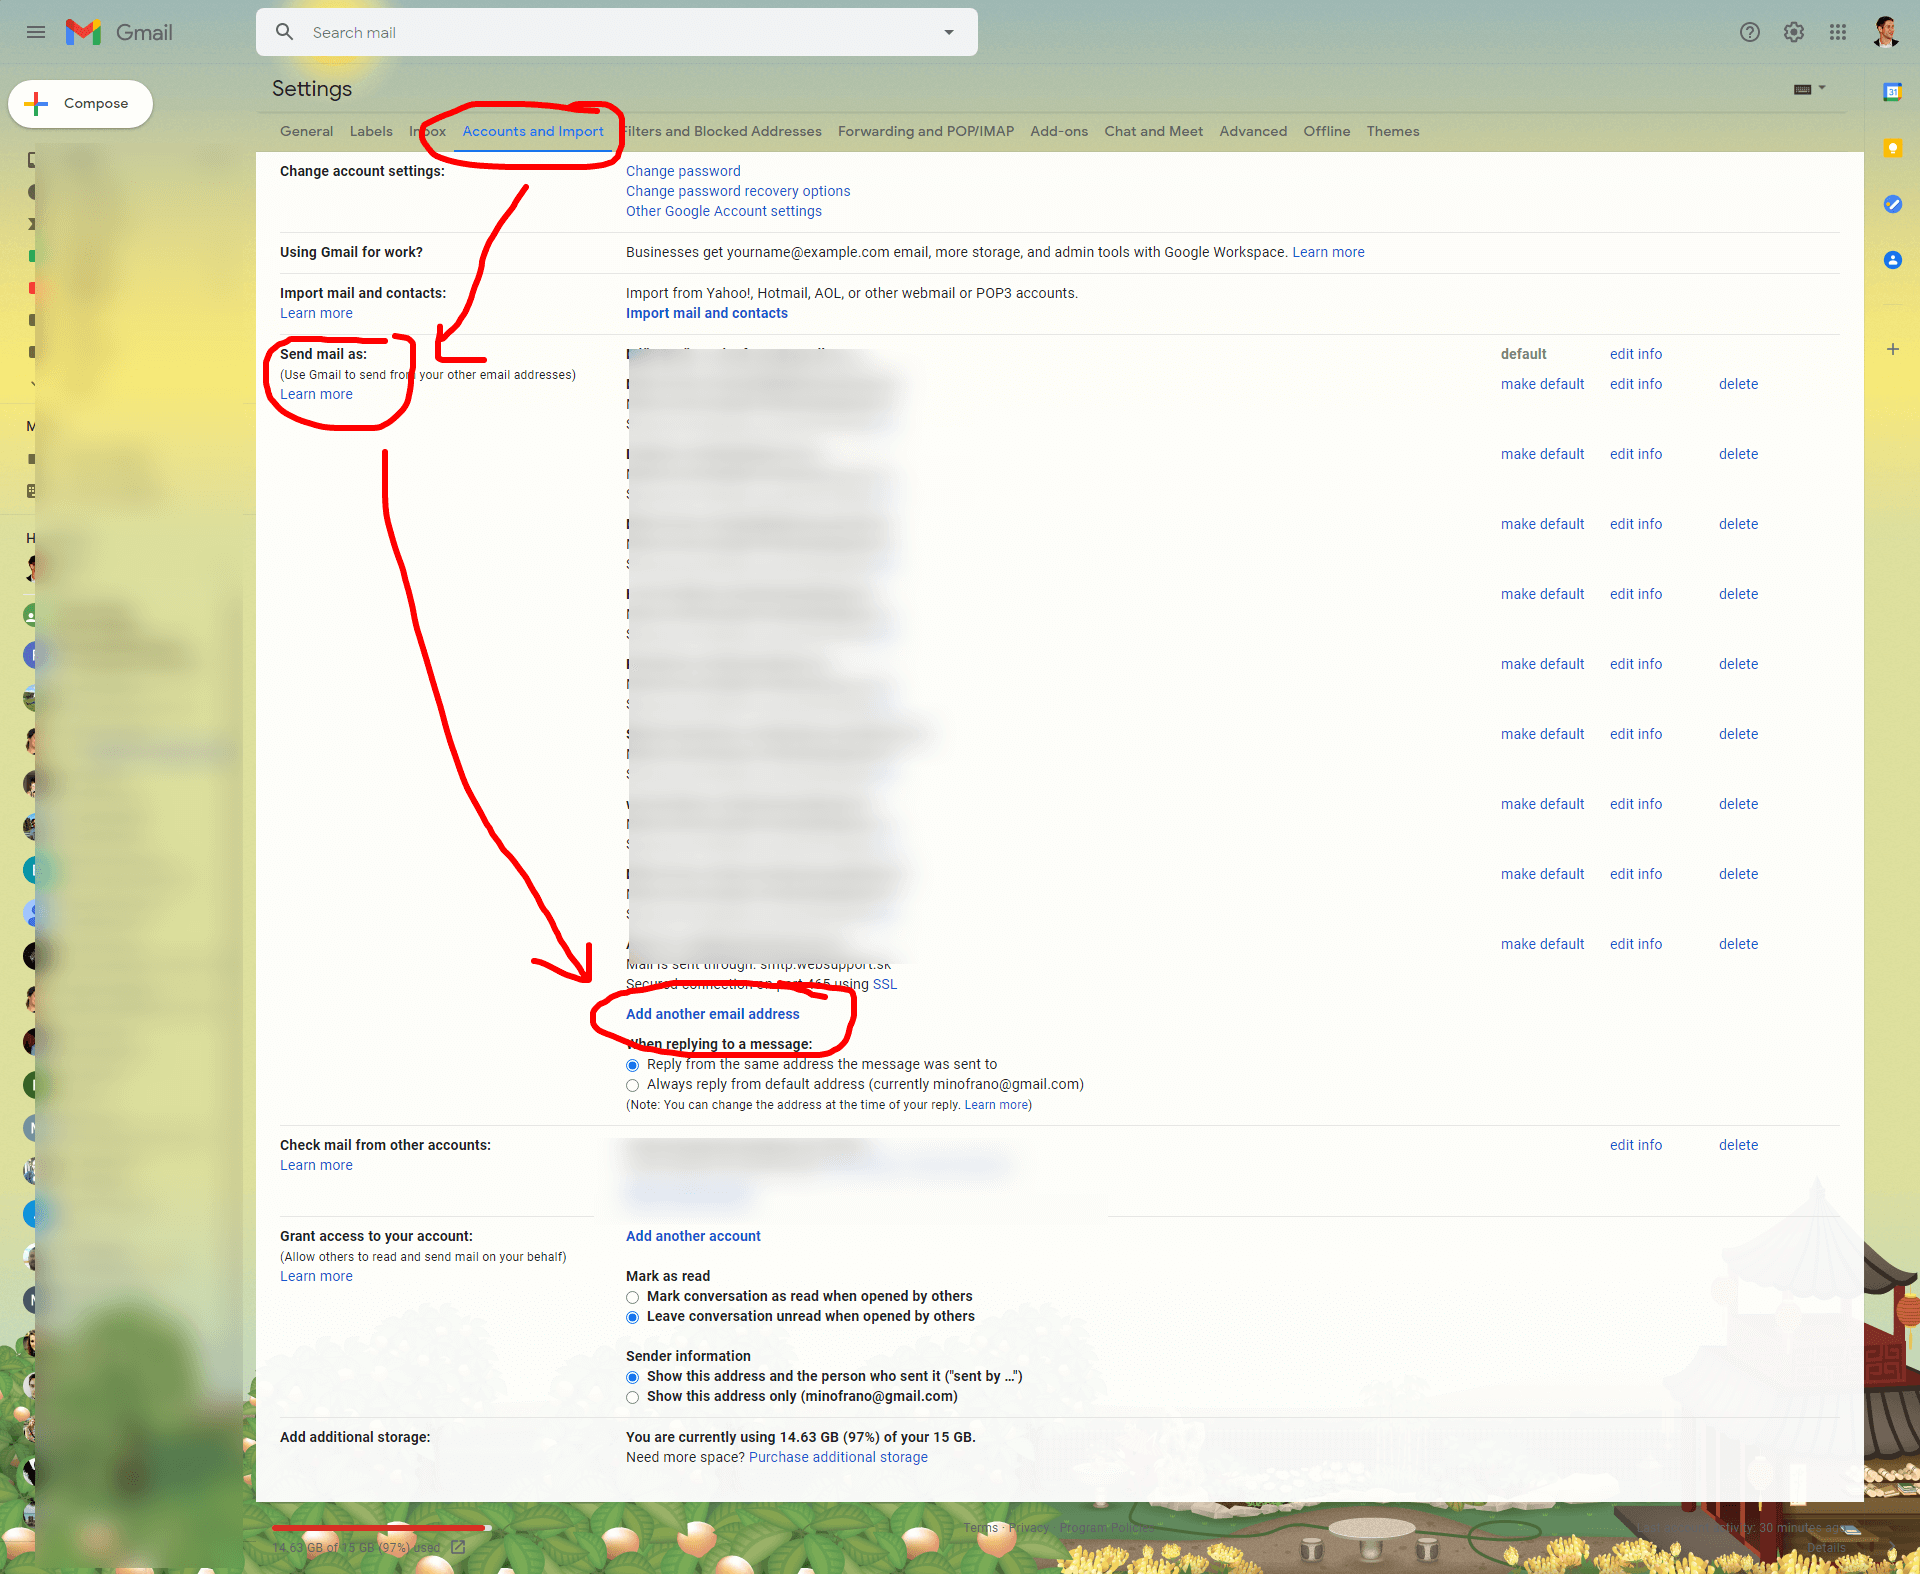
Task: Click the get add-ons plus icon
Action: 1892,349
